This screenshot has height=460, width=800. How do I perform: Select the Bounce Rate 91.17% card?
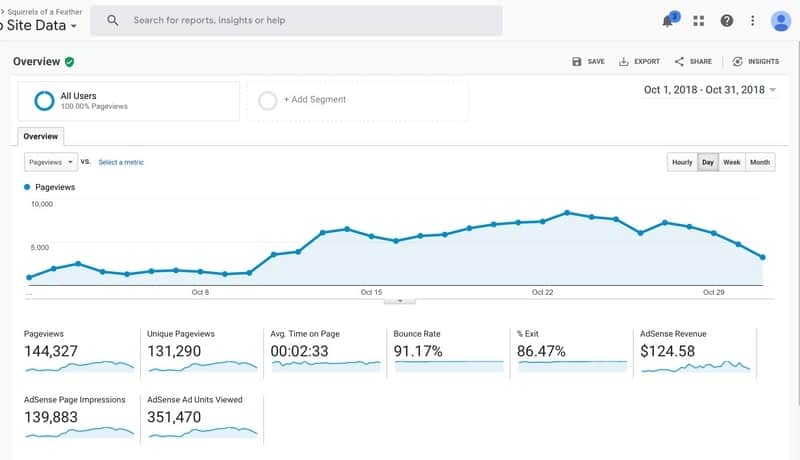449,352
